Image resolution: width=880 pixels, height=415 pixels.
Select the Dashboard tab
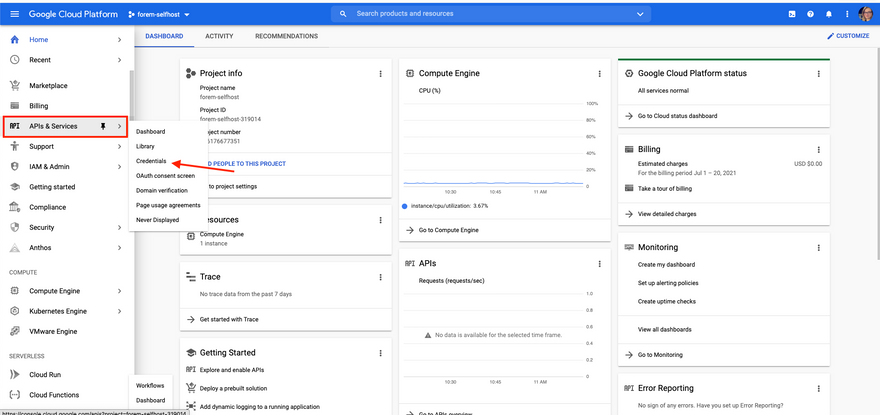pyautogui.click(x=164, y=36)
